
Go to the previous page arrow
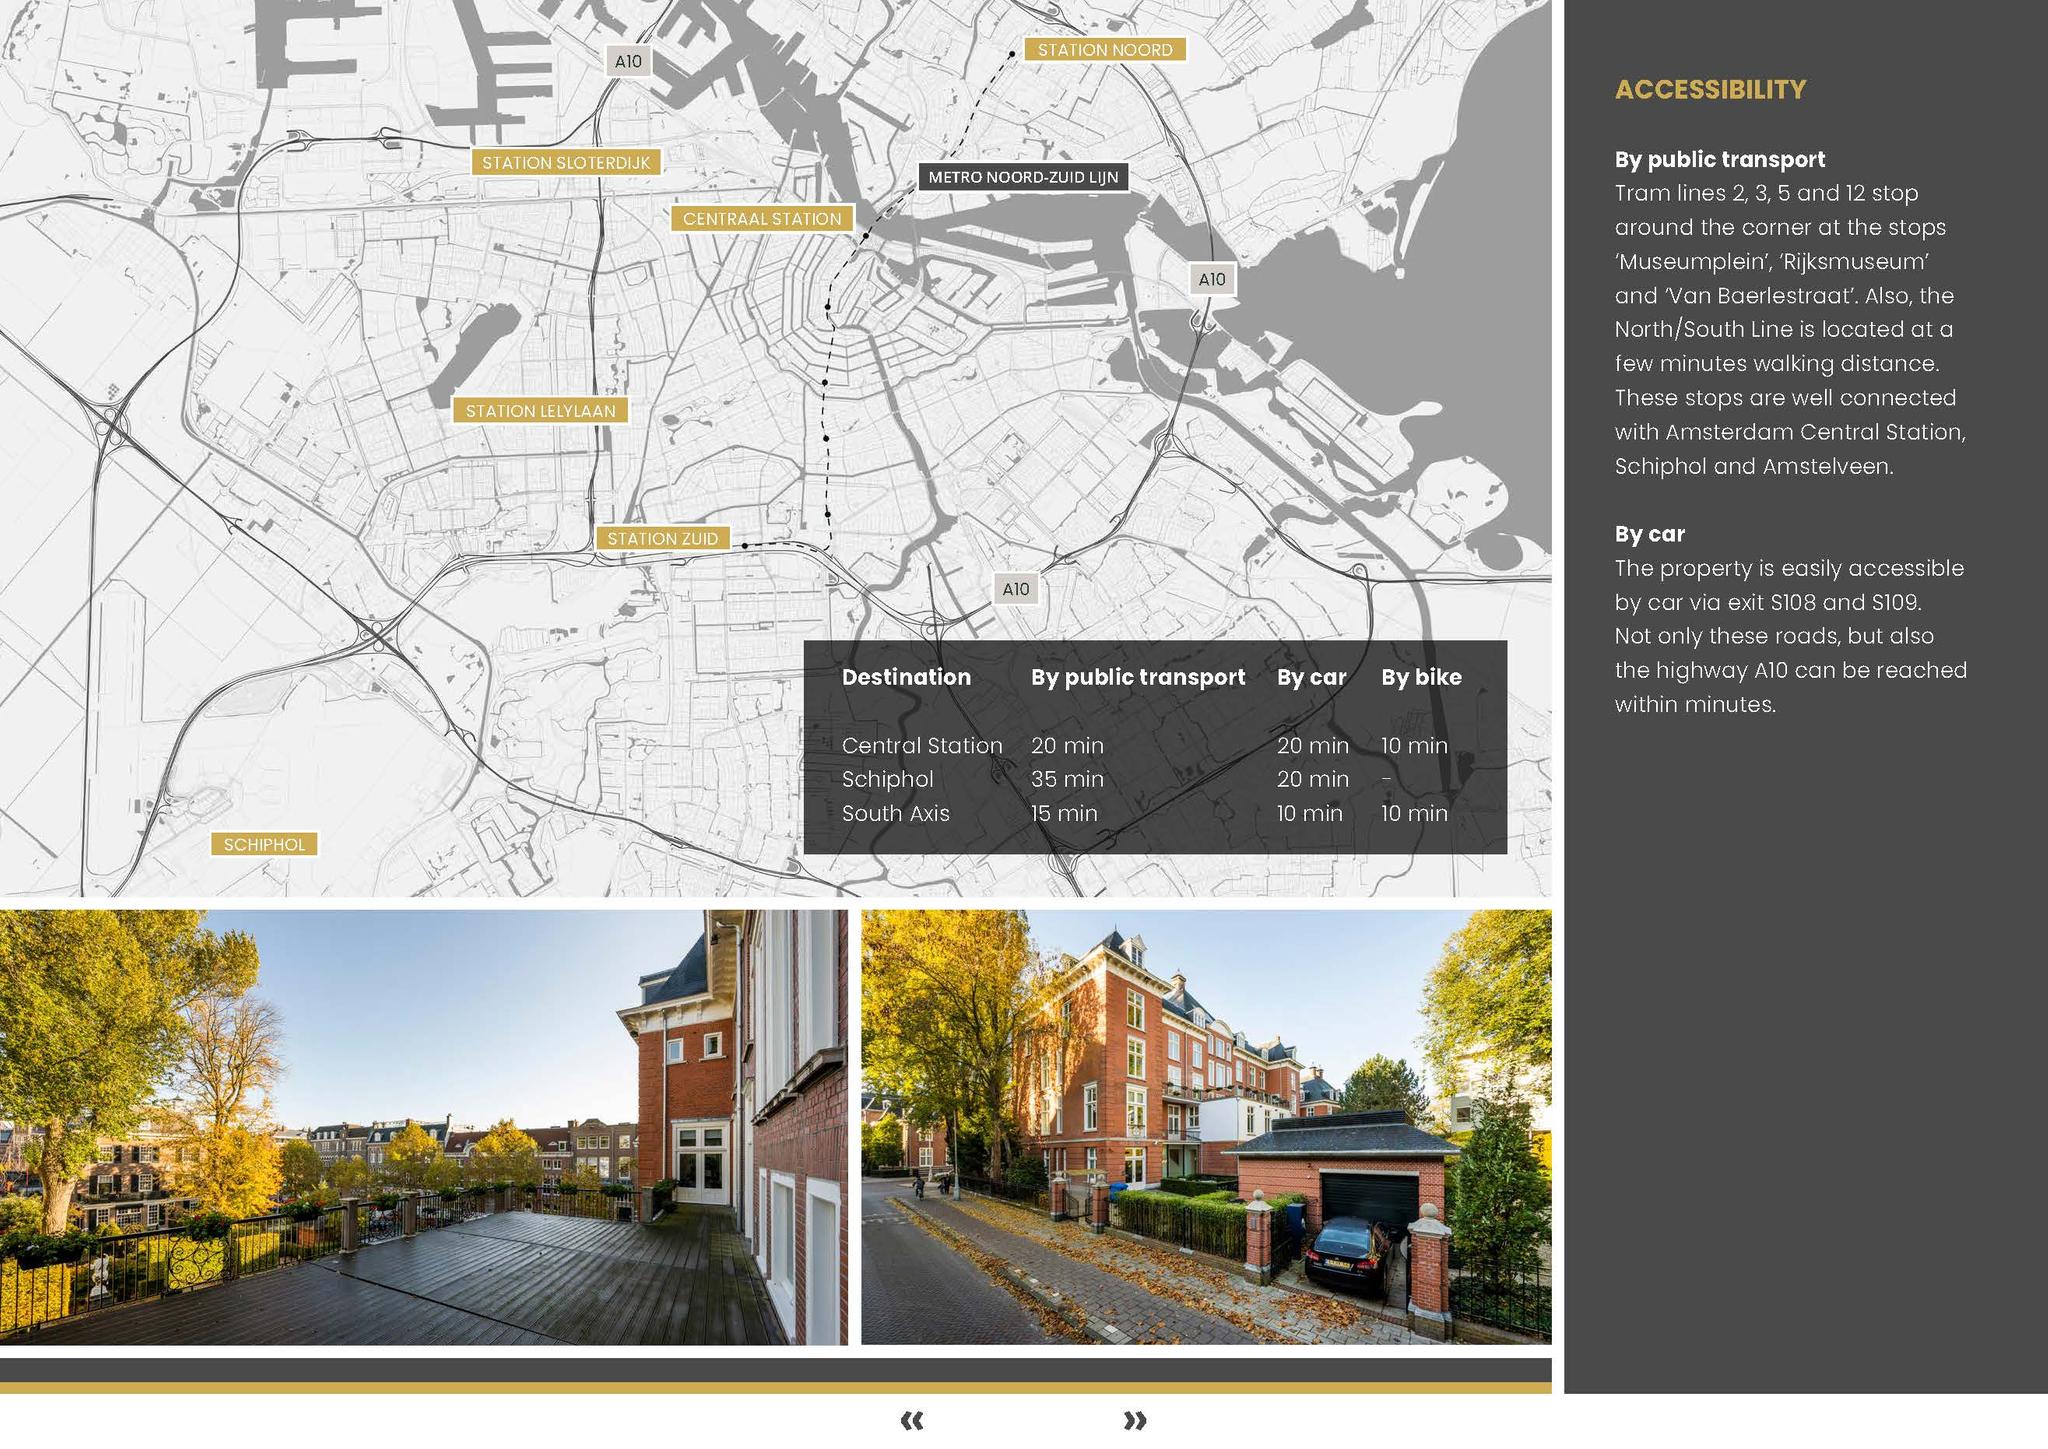[x=912, y=1420]
